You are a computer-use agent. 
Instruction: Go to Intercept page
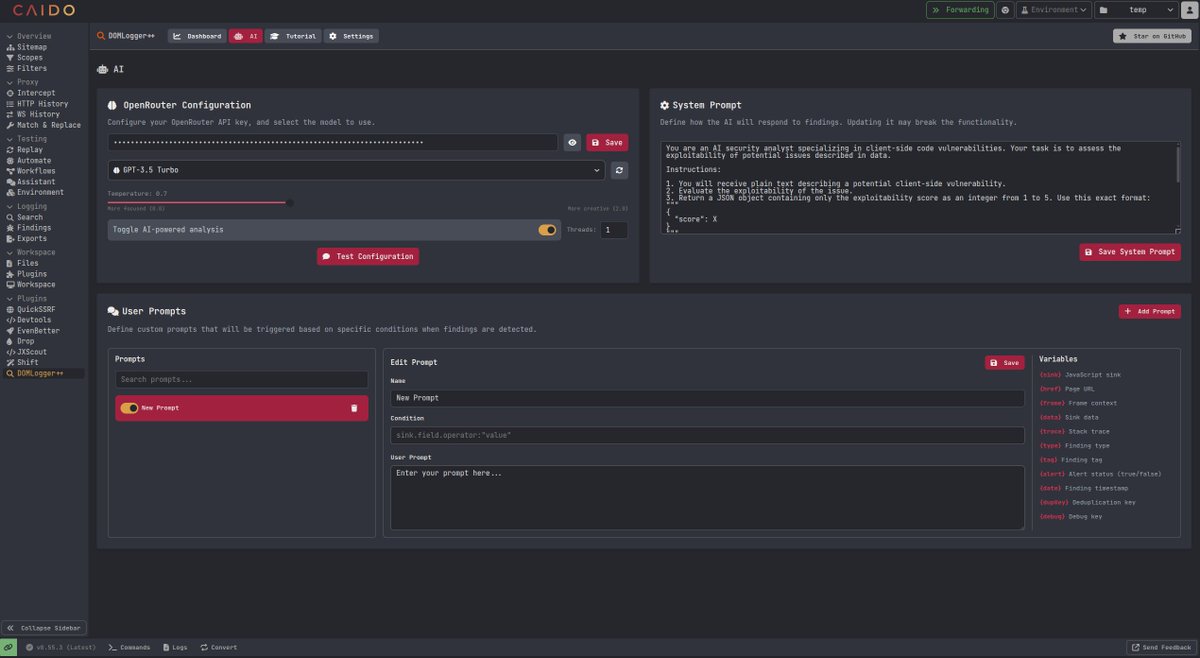(36, 93)
